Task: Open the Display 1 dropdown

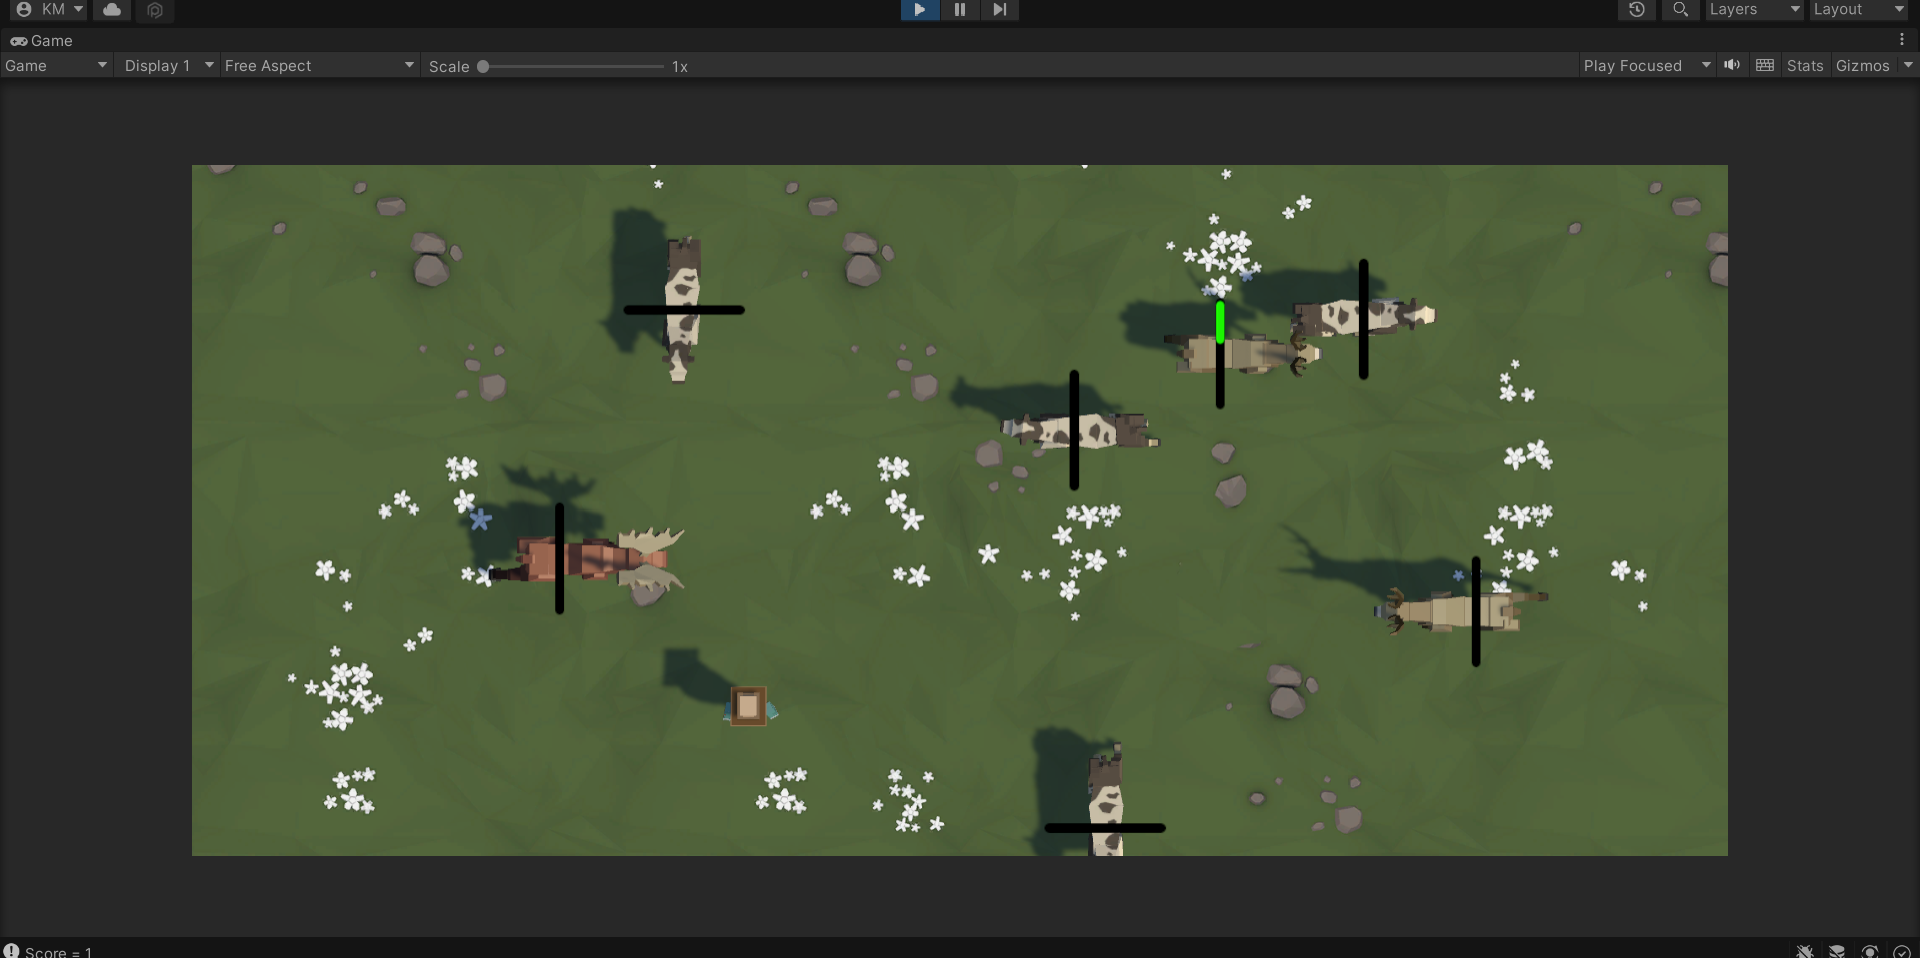Action: [167, 66]
